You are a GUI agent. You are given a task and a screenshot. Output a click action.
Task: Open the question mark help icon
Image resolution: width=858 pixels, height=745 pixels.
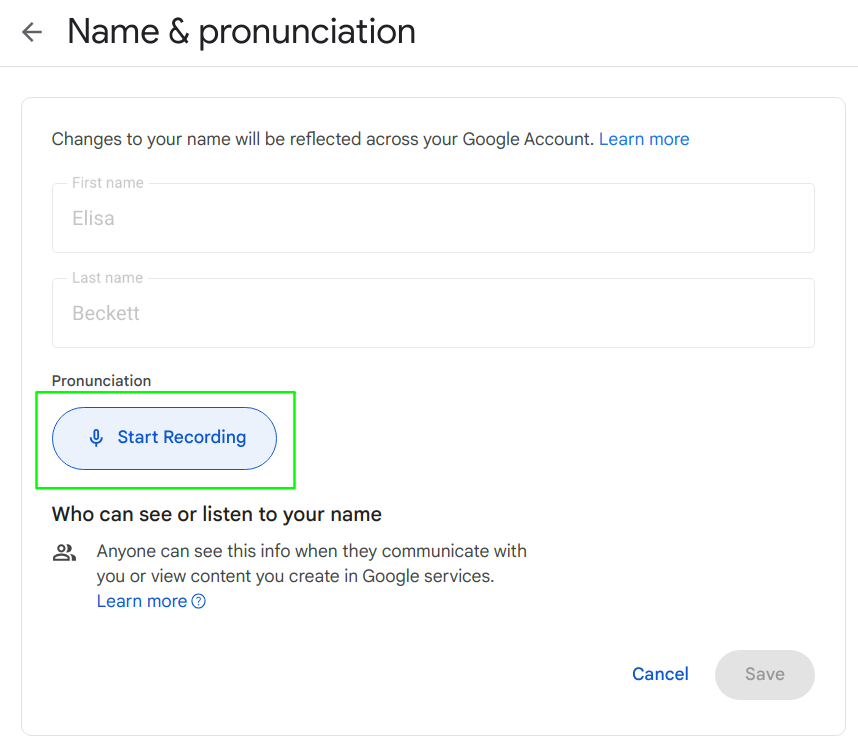[199, 602]
